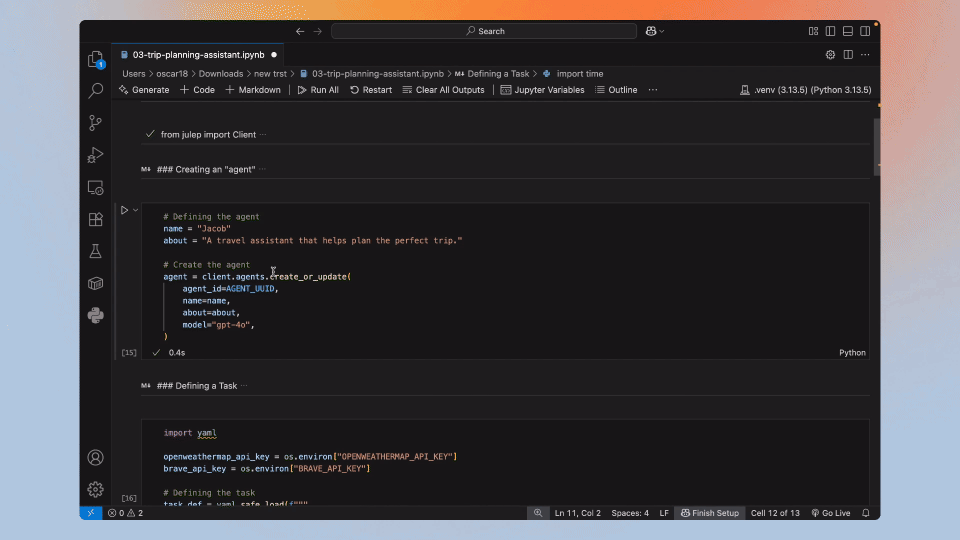Screen dimensions: 960x540
Task: Click the name = "Jacob" code line
Action: point(197,228)
